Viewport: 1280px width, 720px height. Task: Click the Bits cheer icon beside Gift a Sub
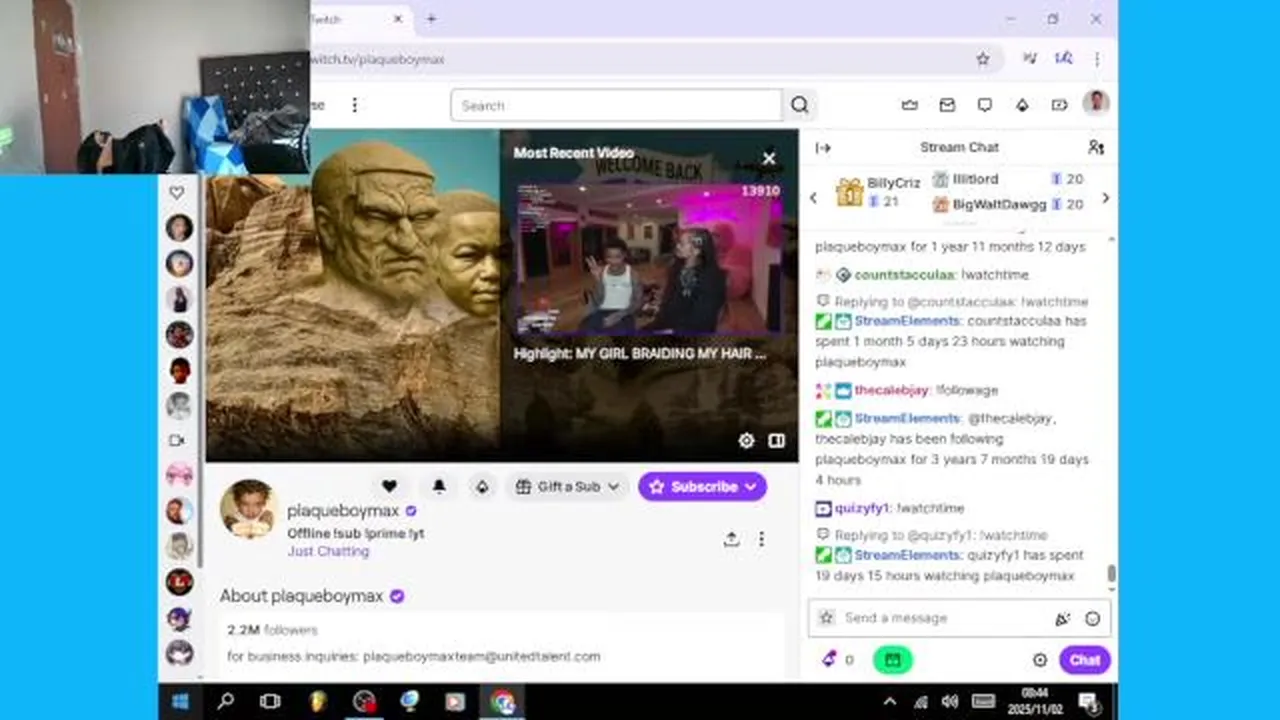(x=482, y=486)
